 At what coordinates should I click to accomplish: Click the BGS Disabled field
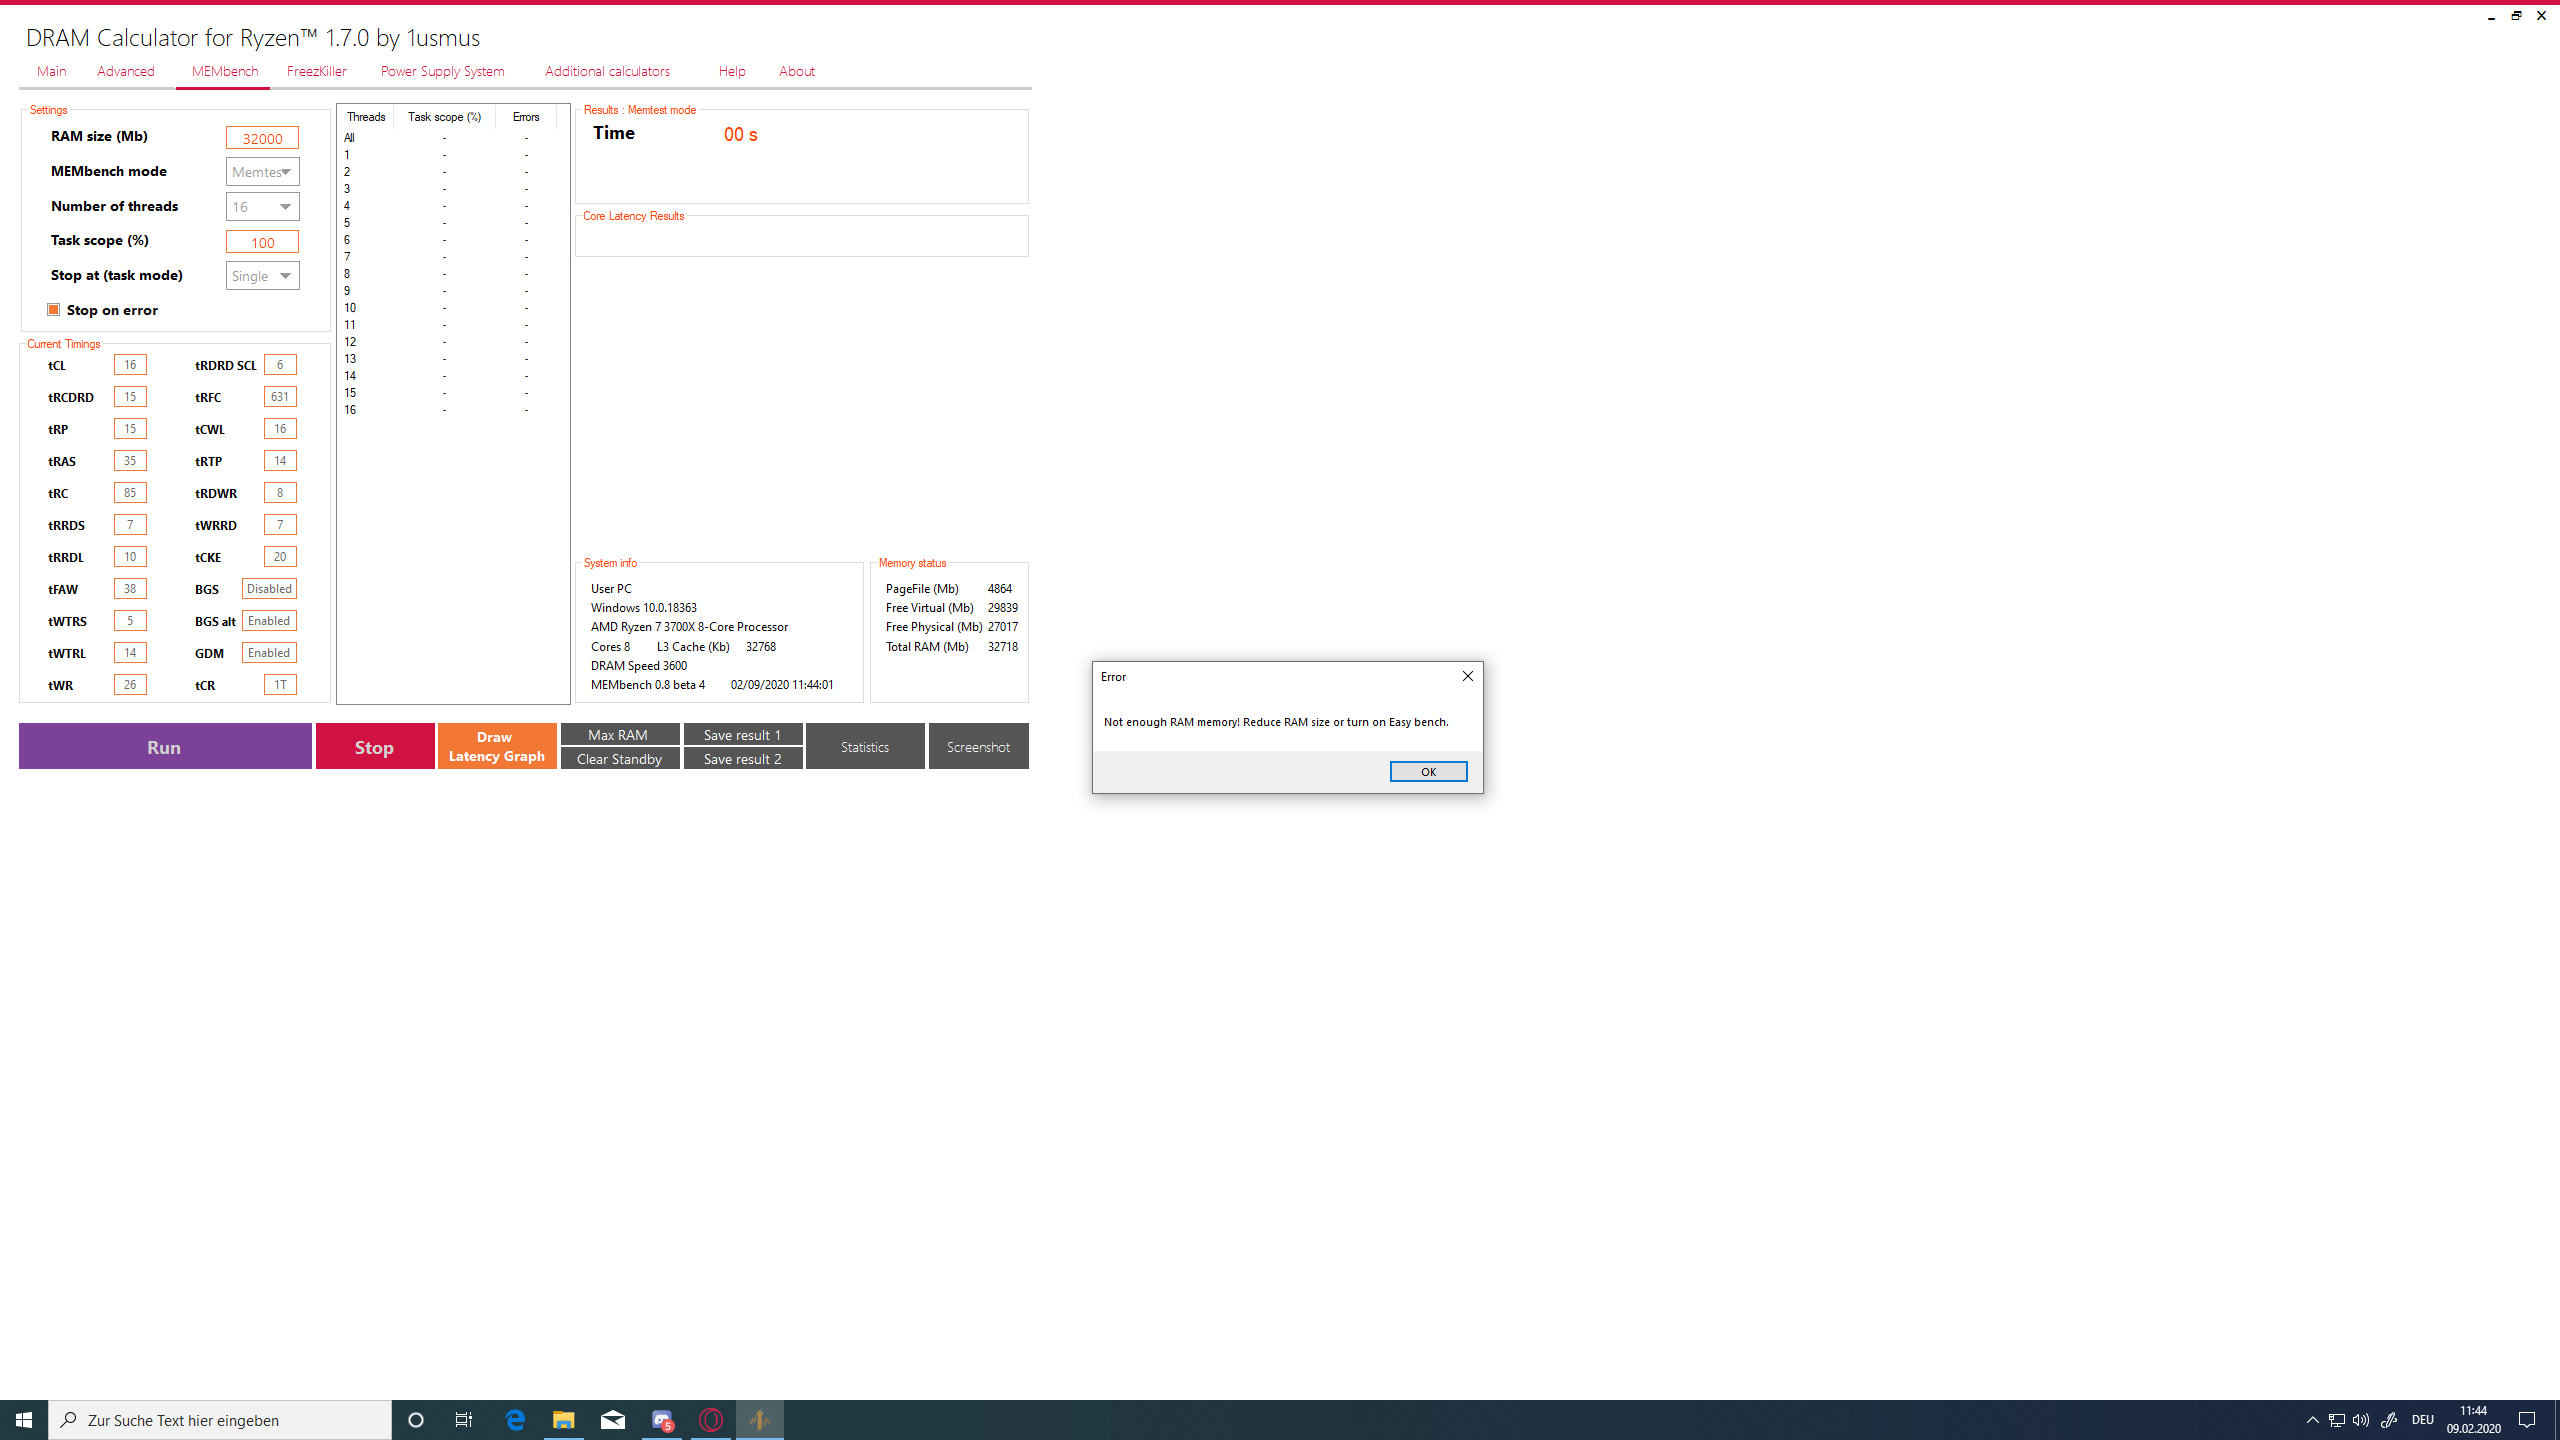click(x=269, y=589)
